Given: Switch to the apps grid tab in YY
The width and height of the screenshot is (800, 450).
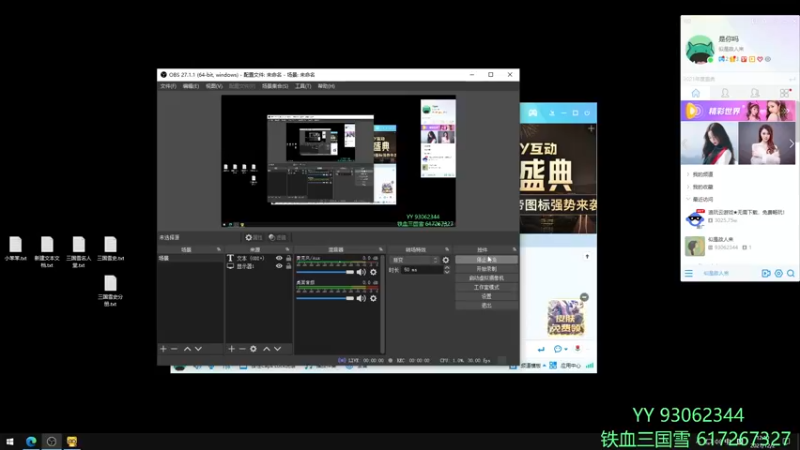Looking at the screenshot, I should (x=785, y=93).
